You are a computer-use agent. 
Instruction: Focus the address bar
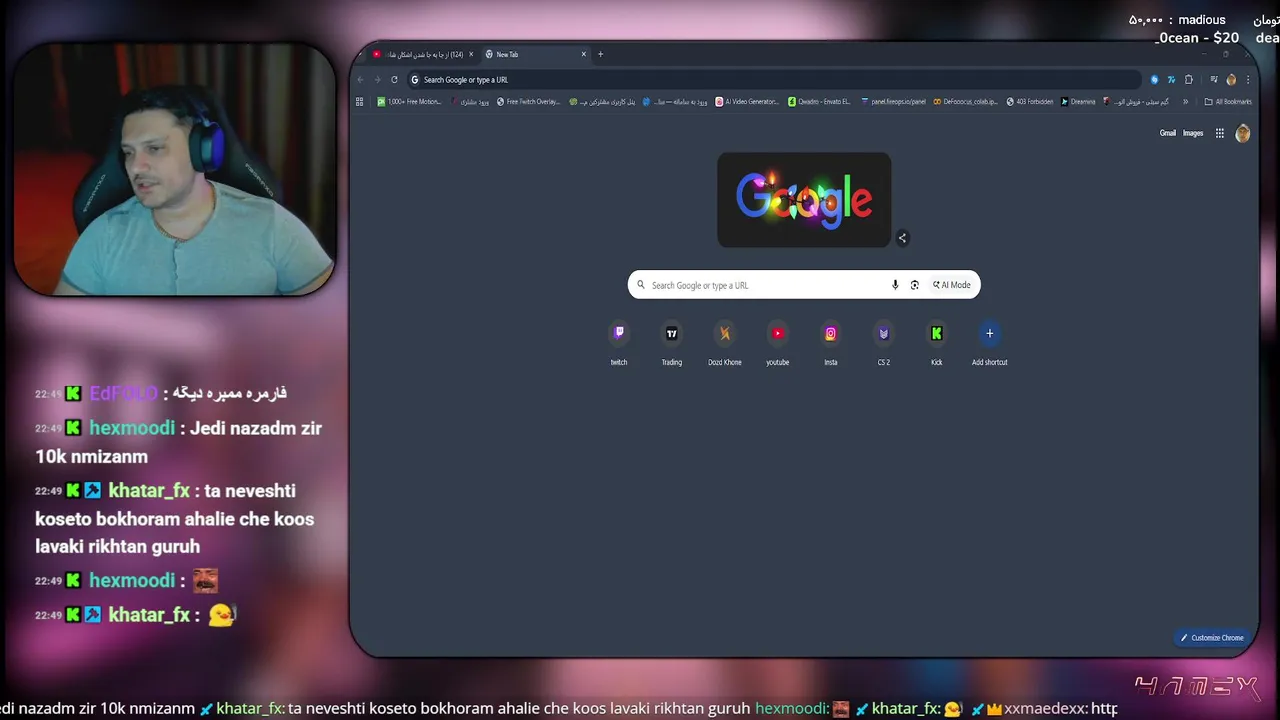[x=775, y=80]
